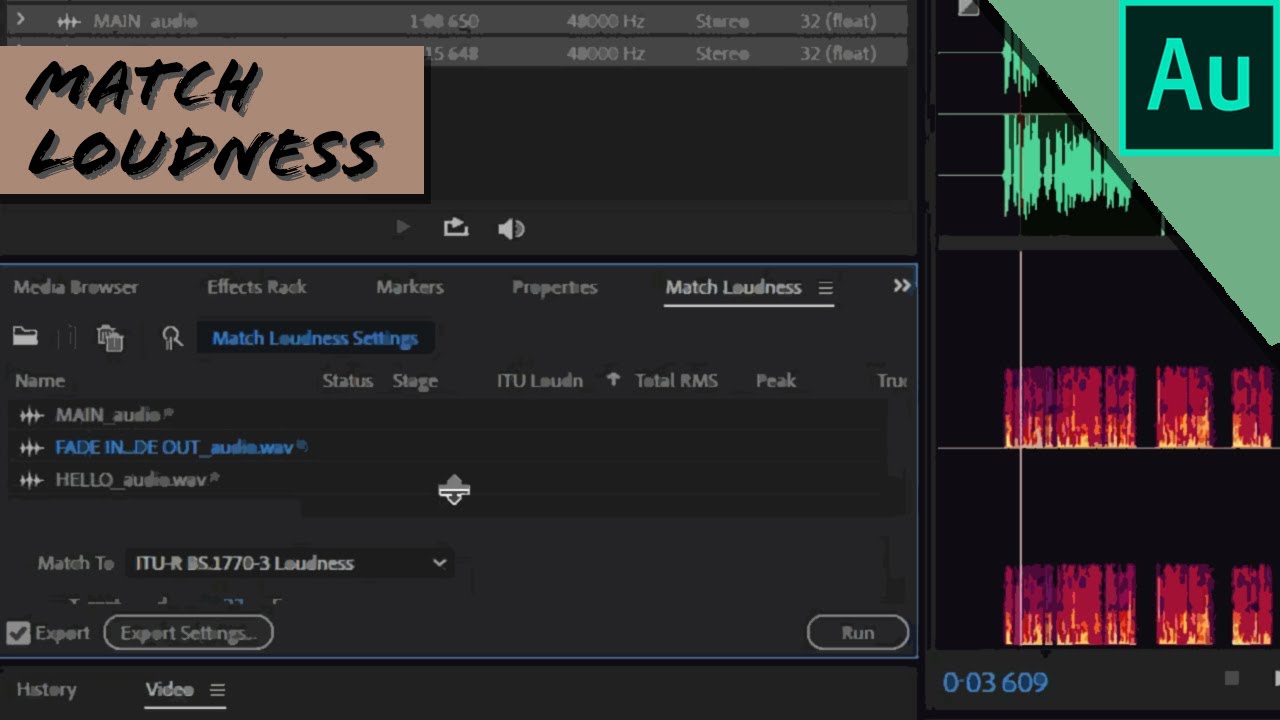
Task: Play the selected file preview
Action: (x=402, y=228)
